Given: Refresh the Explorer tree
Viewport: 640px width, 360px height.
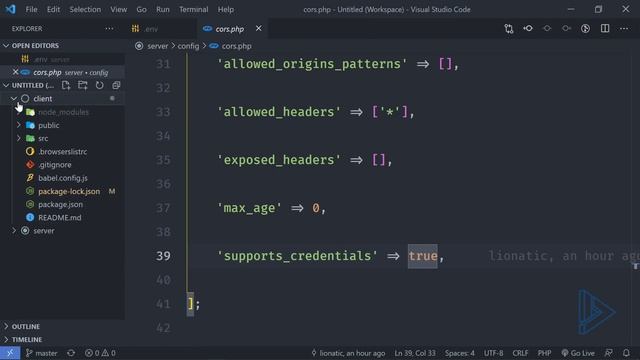Looking at the screenshot, I should click(99, 85).
